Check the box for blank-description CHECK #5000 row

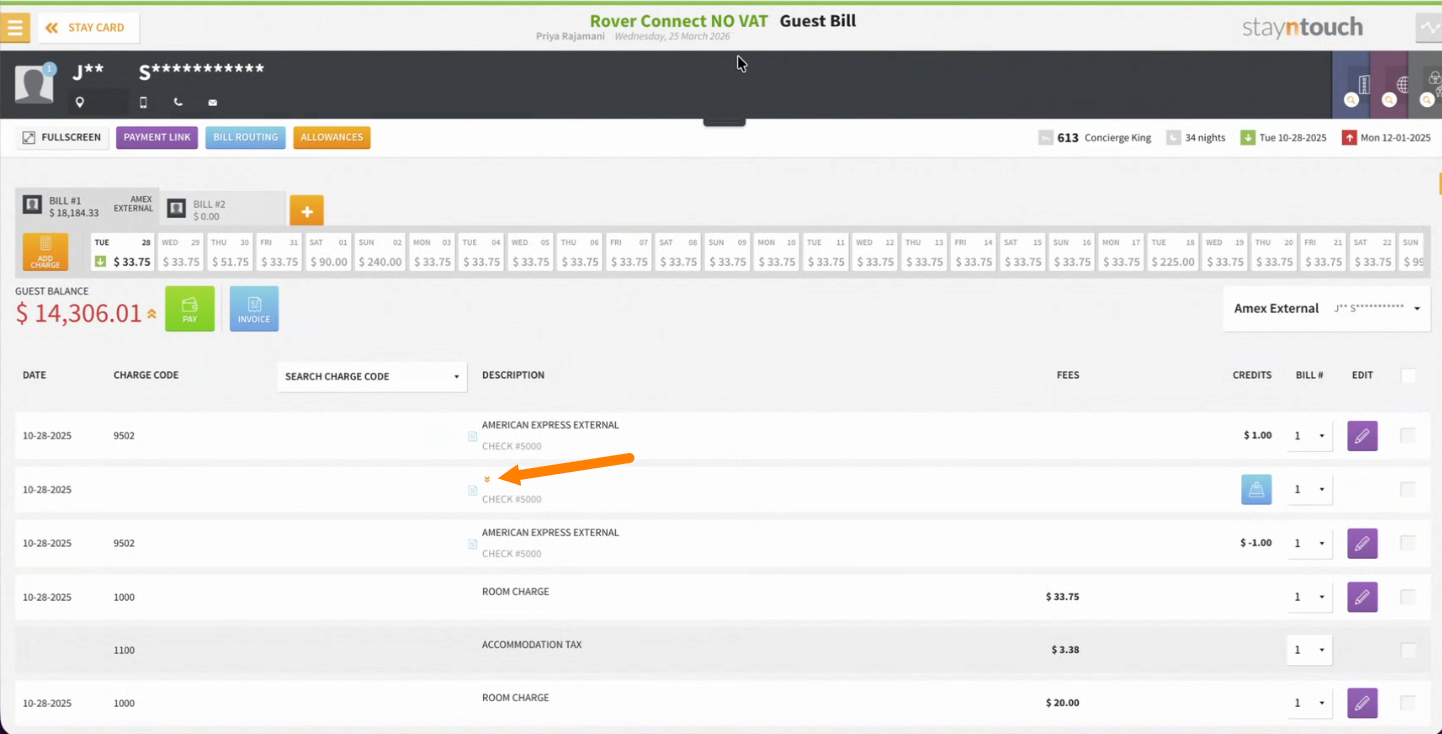tap(1408, 490)
